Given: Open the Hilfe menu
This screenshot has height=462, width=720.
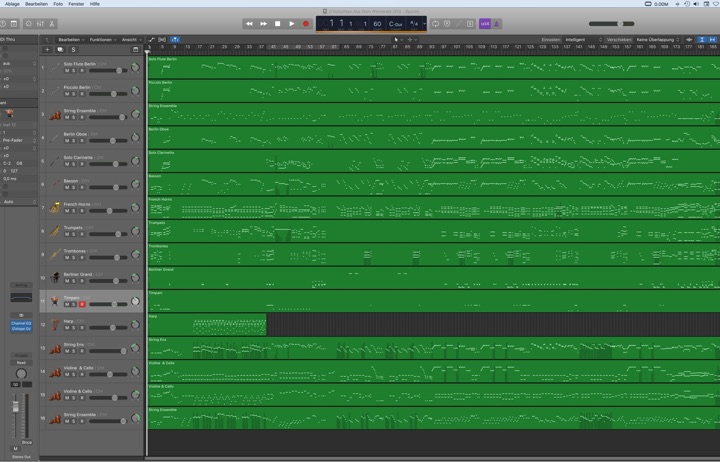Looking at the screenshot, I should tap(95, 4).
